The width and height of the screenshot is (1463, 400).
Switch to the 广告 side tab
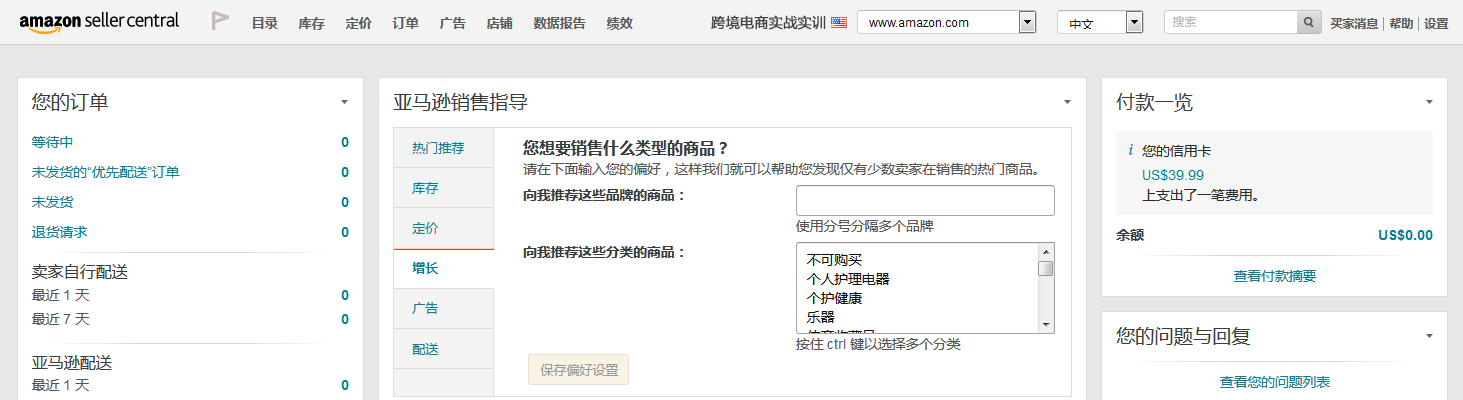425,308
